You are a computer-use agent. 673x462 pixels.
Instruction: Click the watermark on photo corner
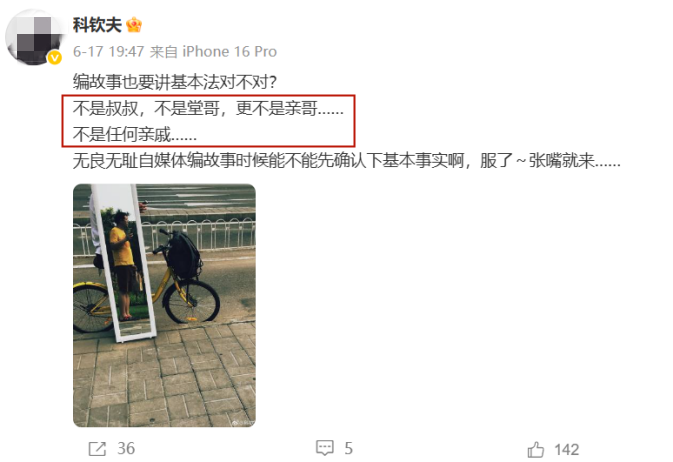pyautogui.click(x=241, y=423)
